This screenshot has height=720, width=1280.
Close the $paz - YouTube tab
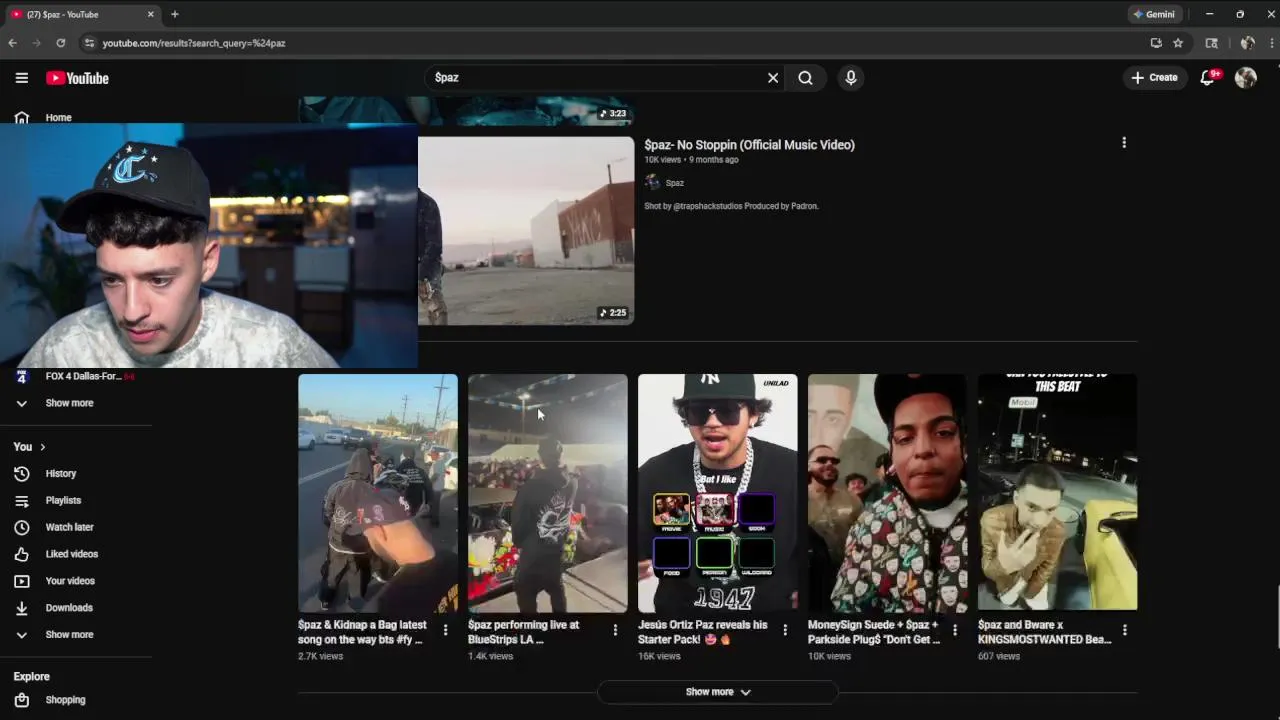(x=151, y=14)
